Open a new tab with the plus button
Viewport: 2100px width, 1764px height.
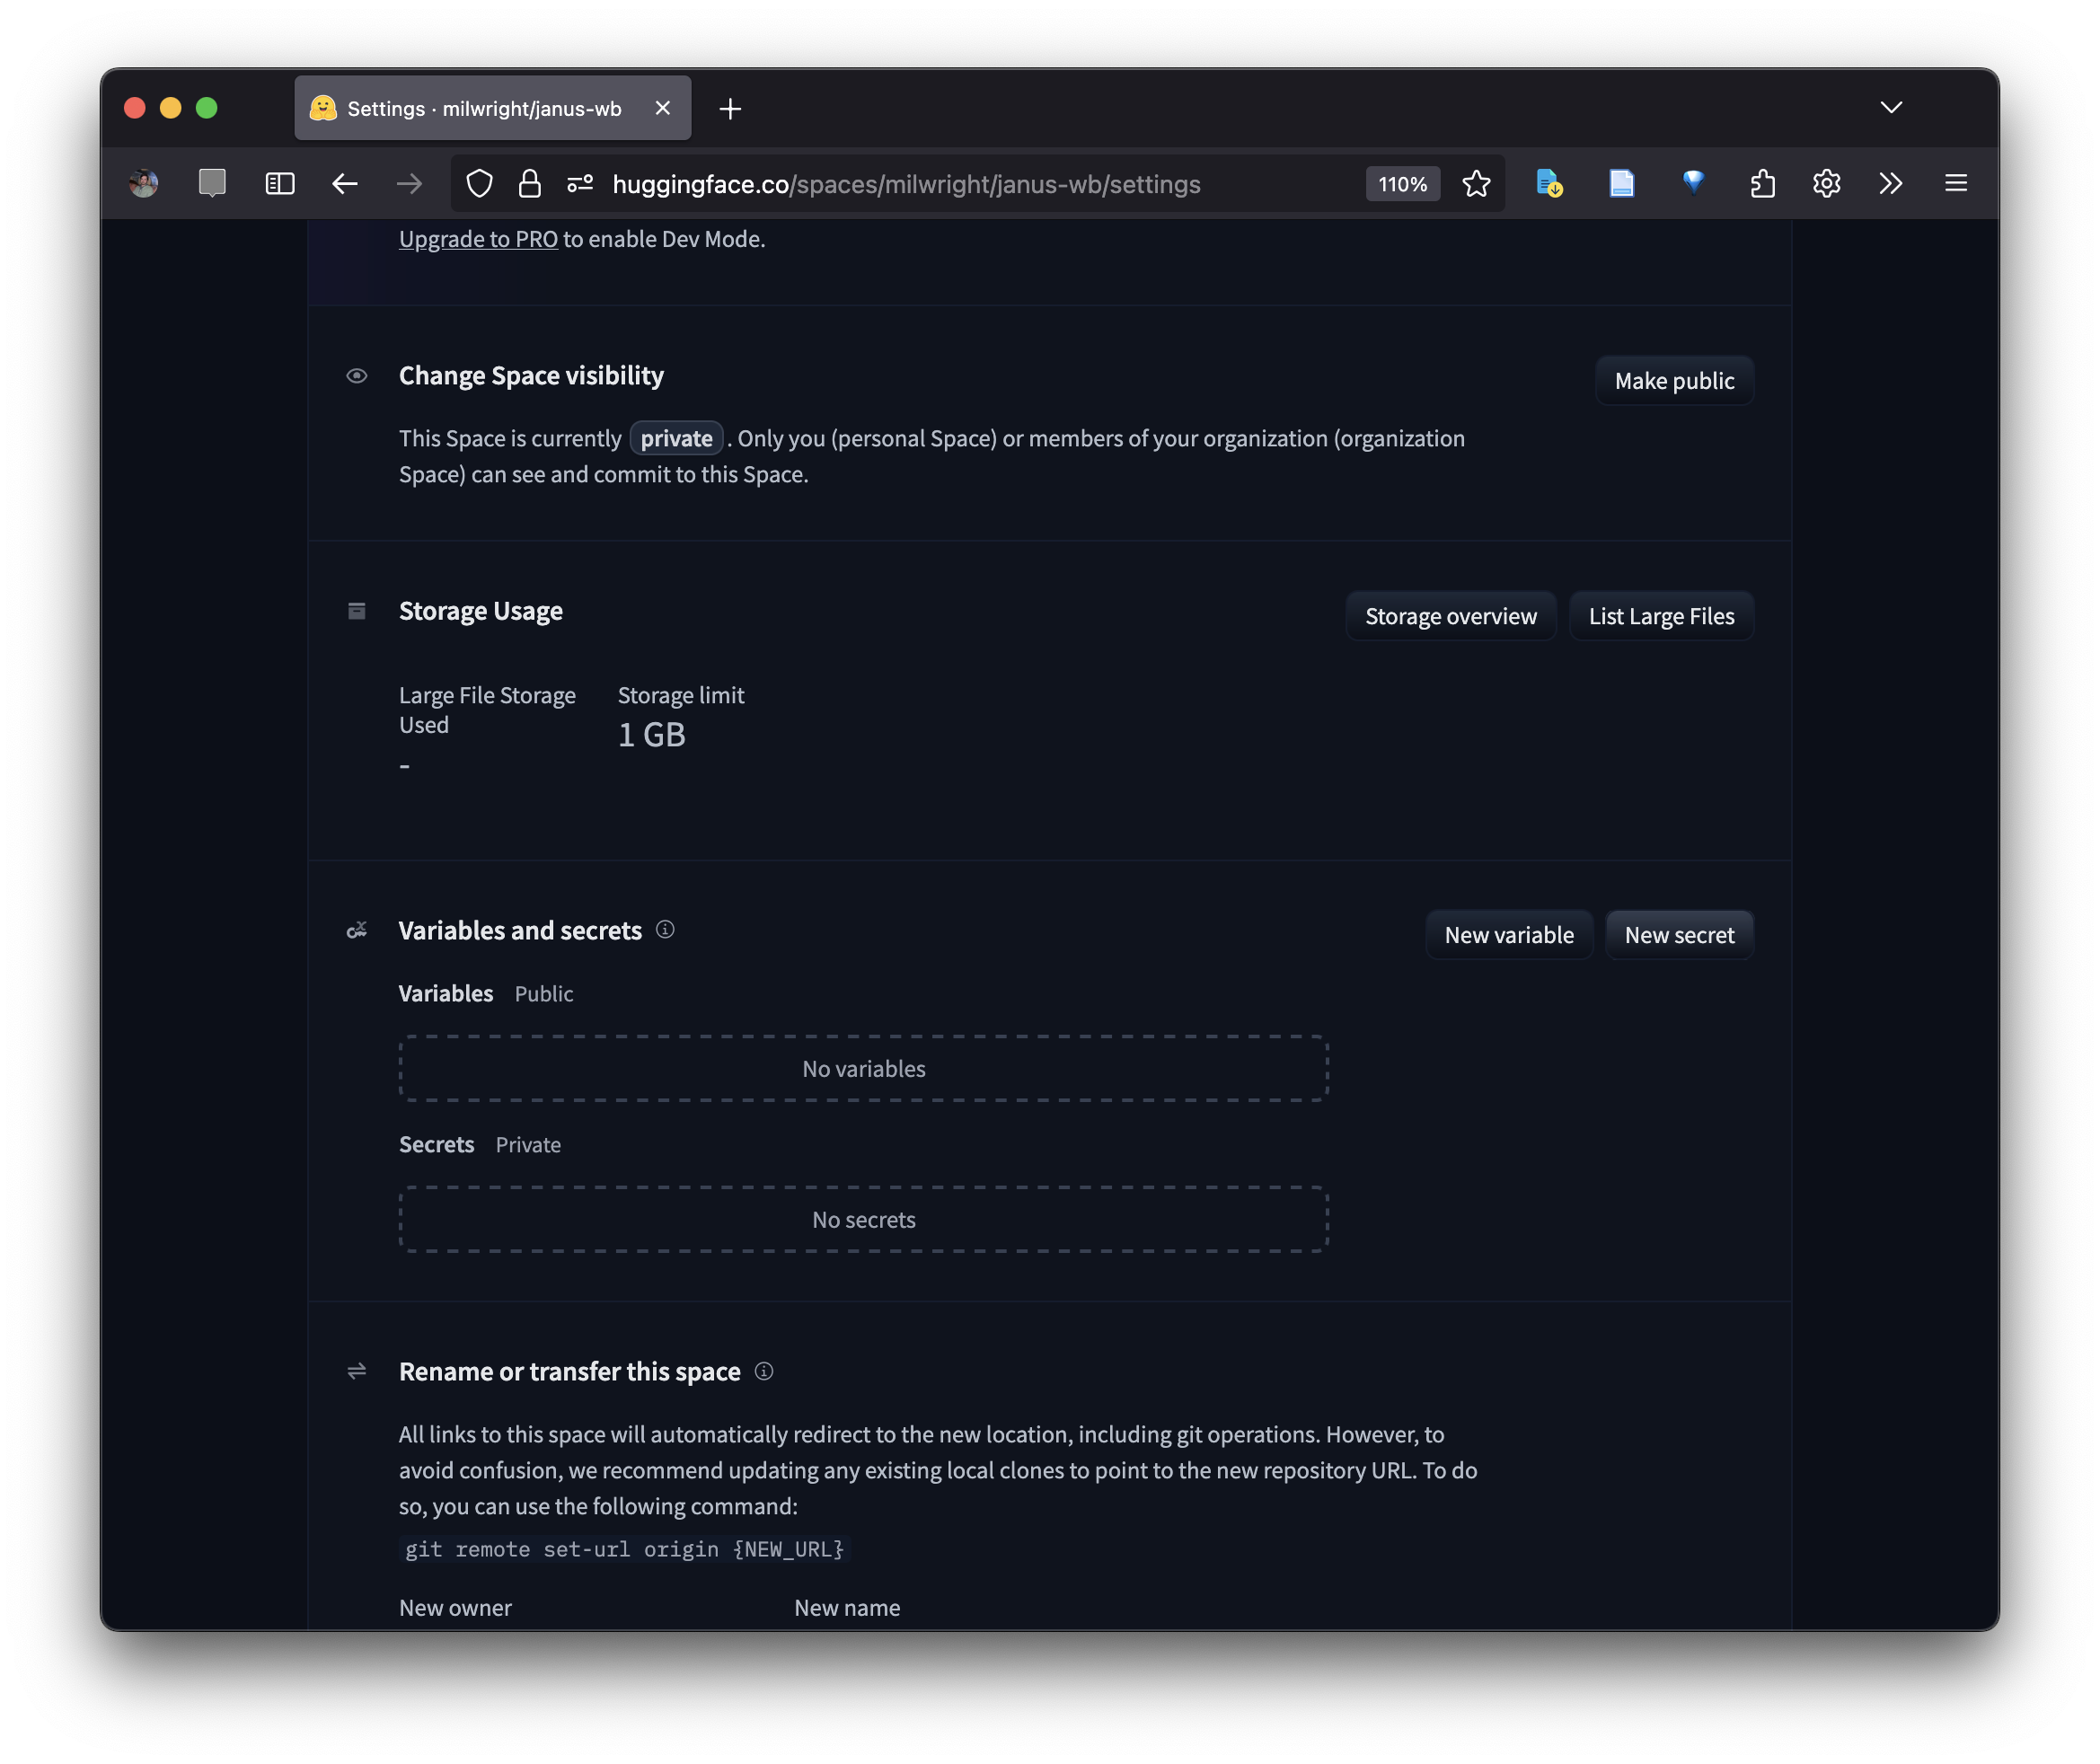click(x=731, y=109)
